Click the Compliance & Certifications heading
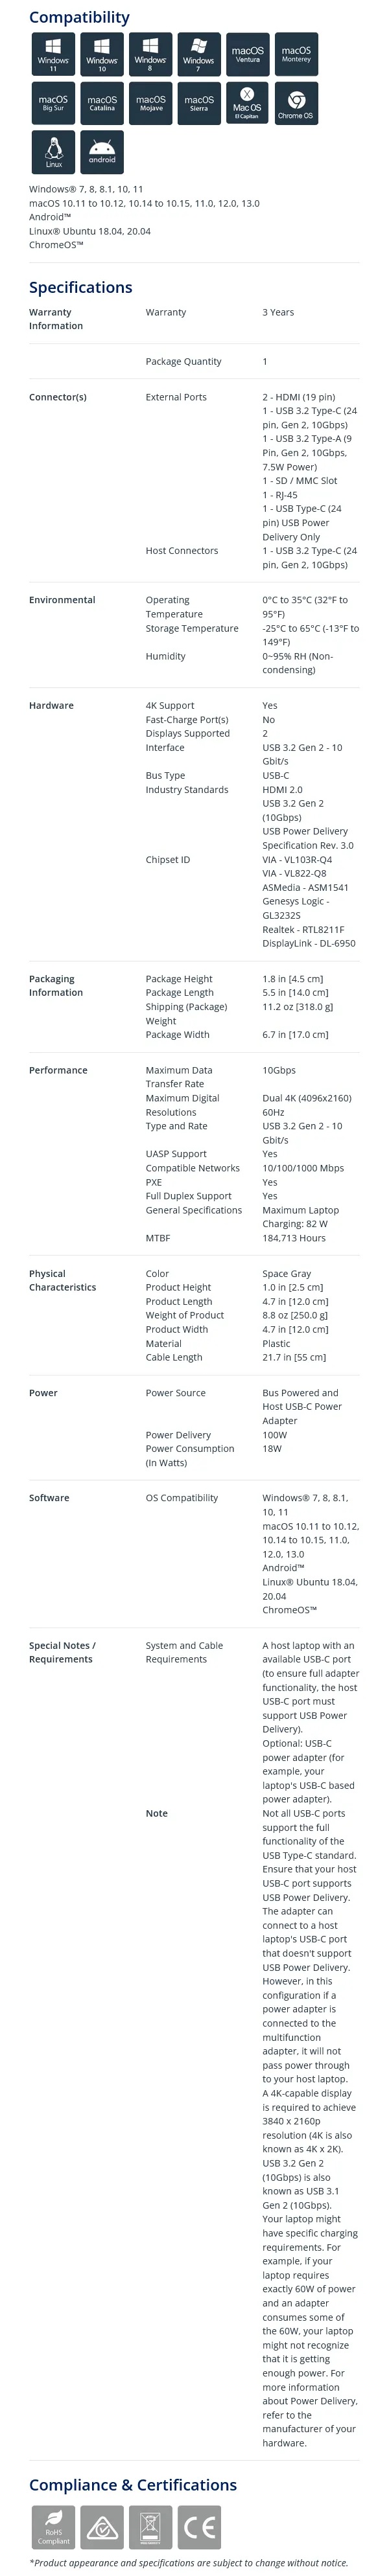 [133, 2485]
